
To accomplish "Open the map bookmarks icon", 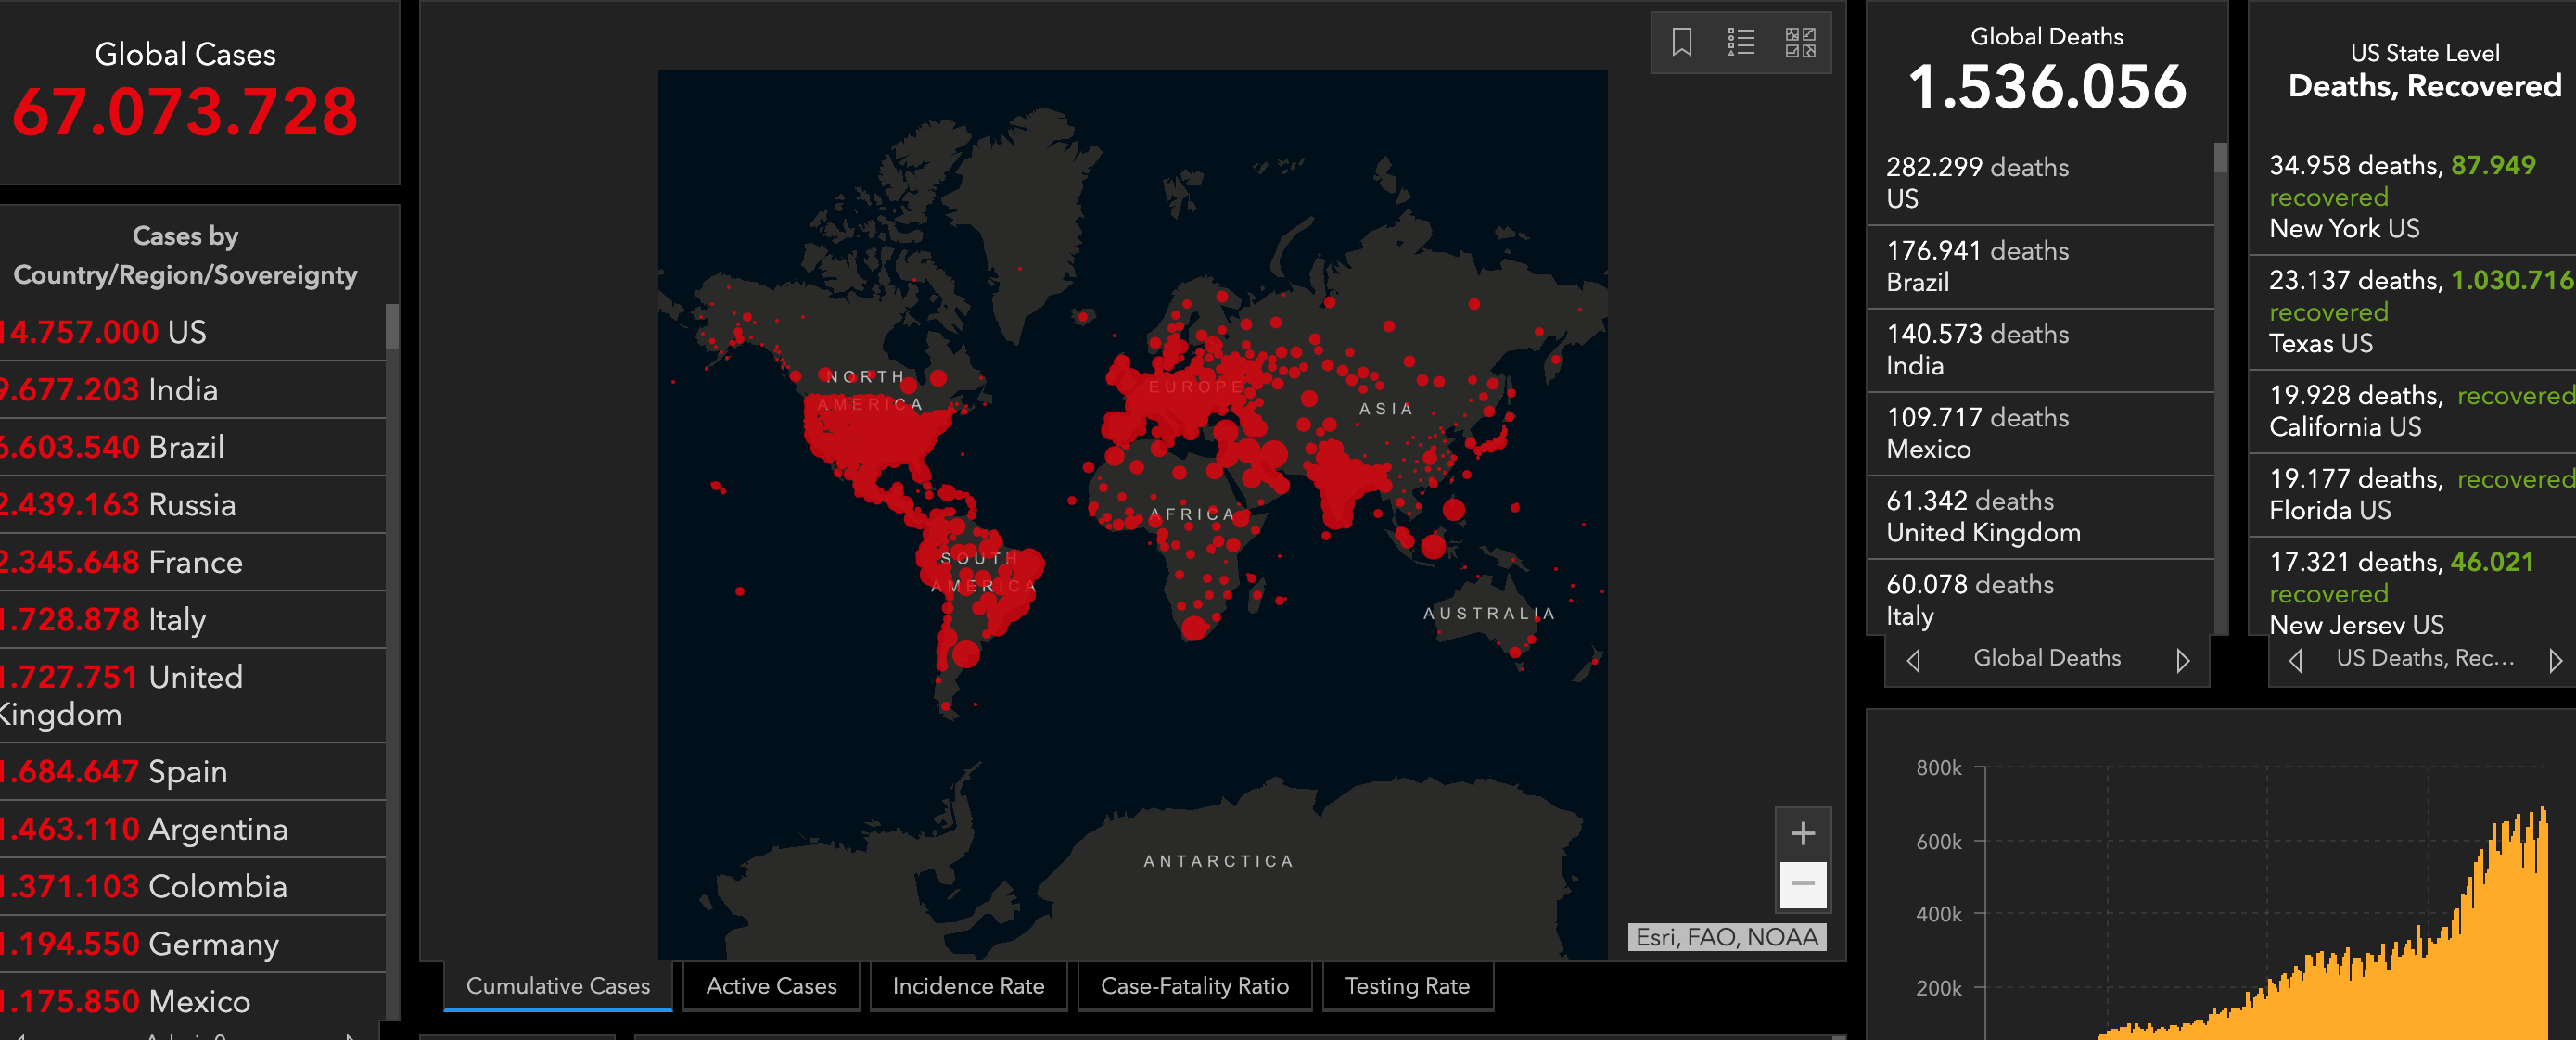I will [1681, 42].
